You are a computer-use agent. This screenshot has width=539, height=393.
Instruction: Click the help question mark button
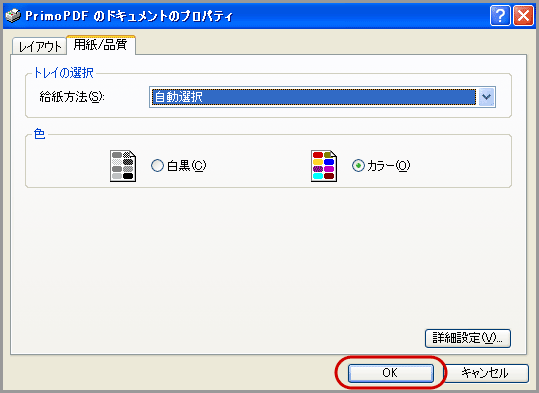[500, 15]
